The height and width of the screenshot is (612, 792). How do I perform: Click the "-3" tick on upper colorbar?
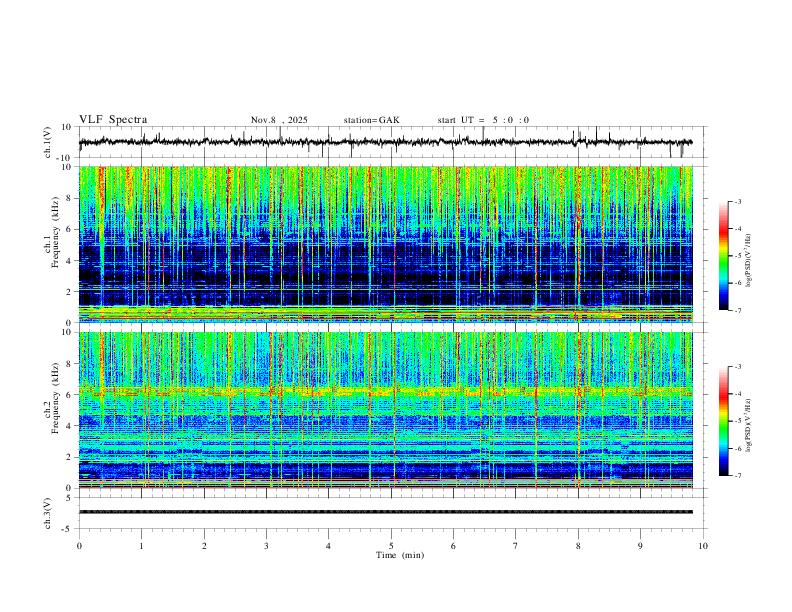coord(737,201)
